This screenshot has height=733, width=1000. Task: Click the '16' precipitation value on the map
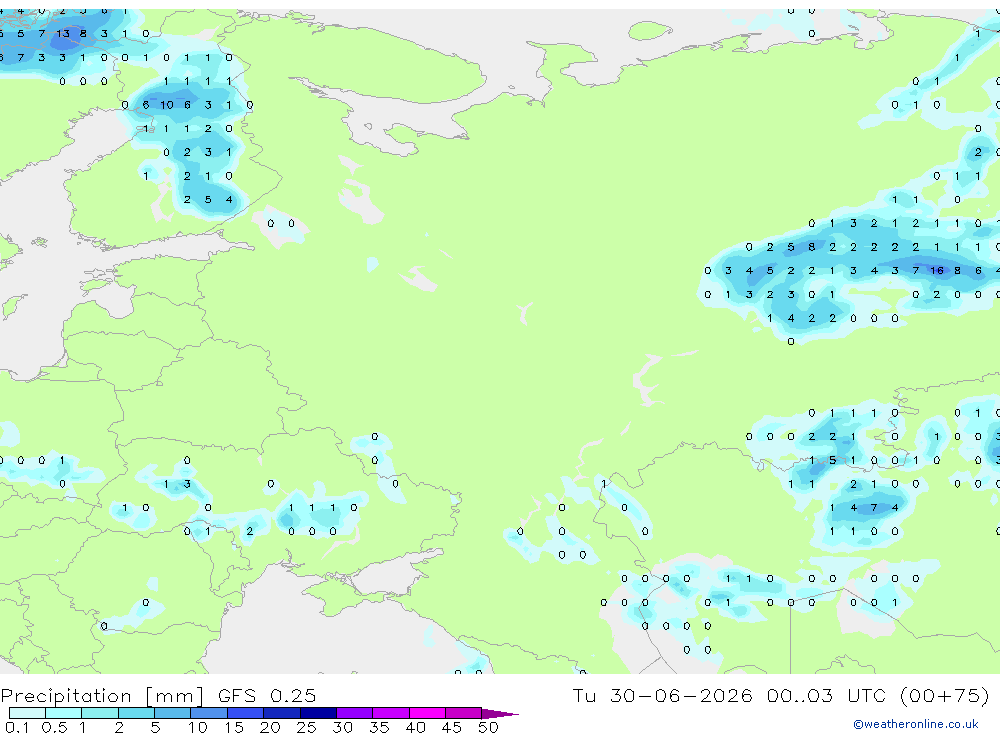936,270
